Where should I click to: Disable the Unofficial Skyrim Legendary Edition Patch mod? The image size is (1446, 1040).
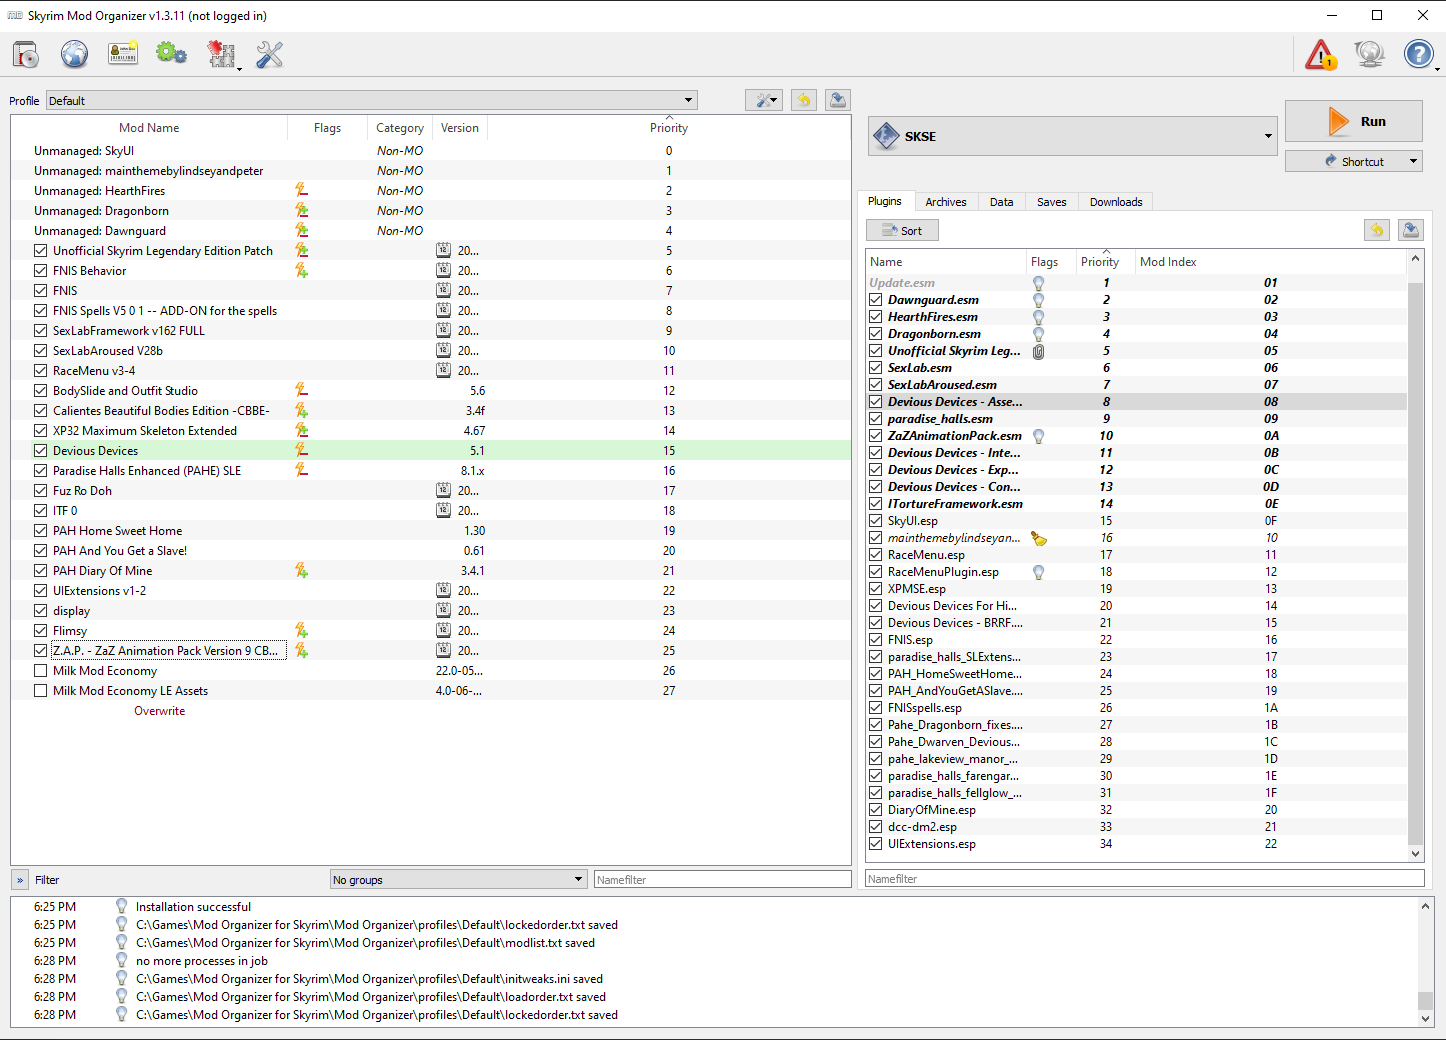point(40,250)
